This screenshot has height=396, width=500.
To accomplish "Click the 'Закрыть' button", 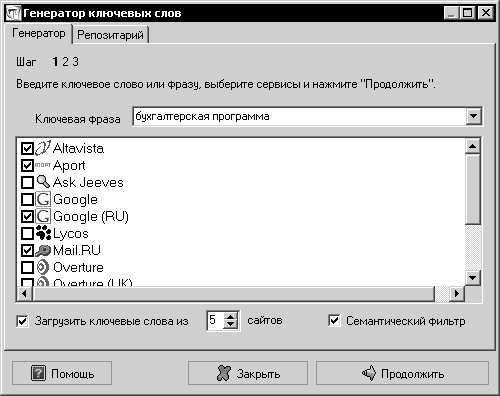I will (248, 373).
